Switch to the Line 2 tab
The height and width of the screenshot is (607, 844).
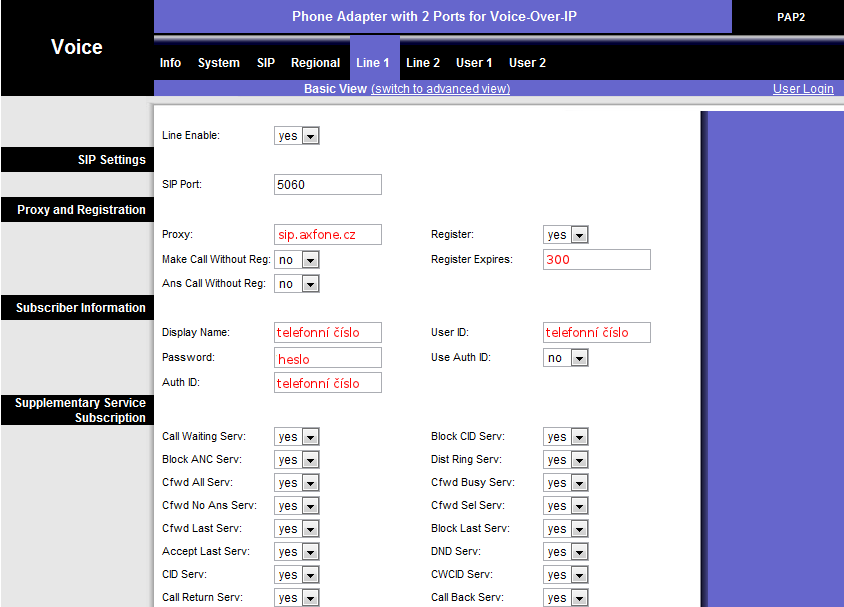423,63
